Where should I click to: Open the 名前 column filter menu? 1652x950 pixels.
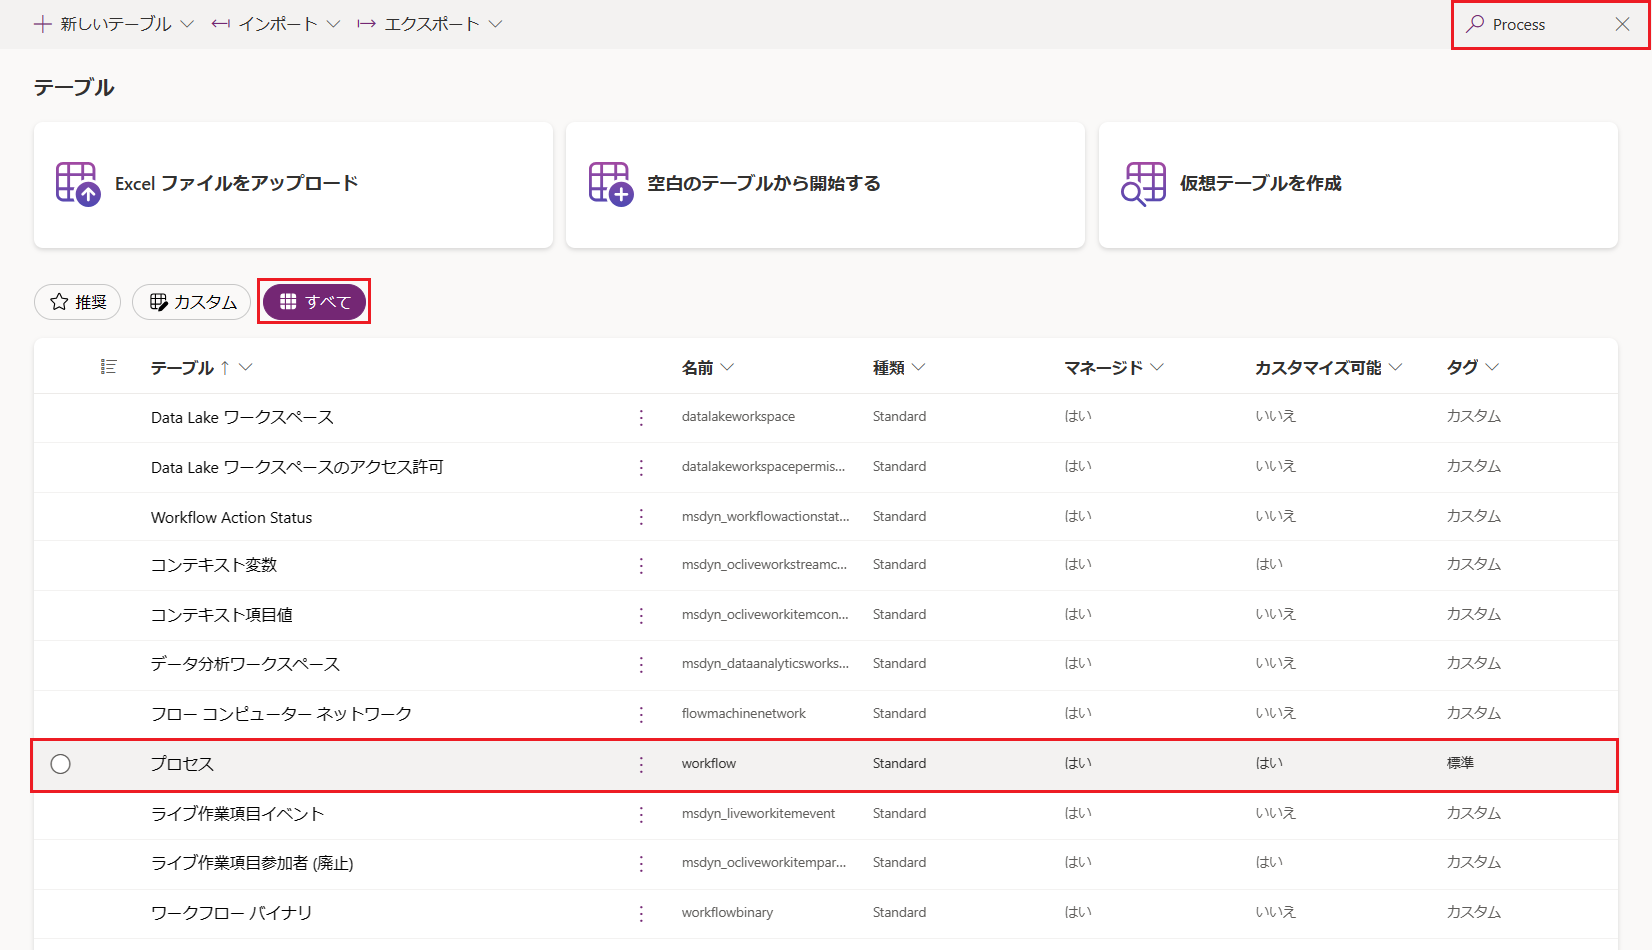[x=727, y=367]
